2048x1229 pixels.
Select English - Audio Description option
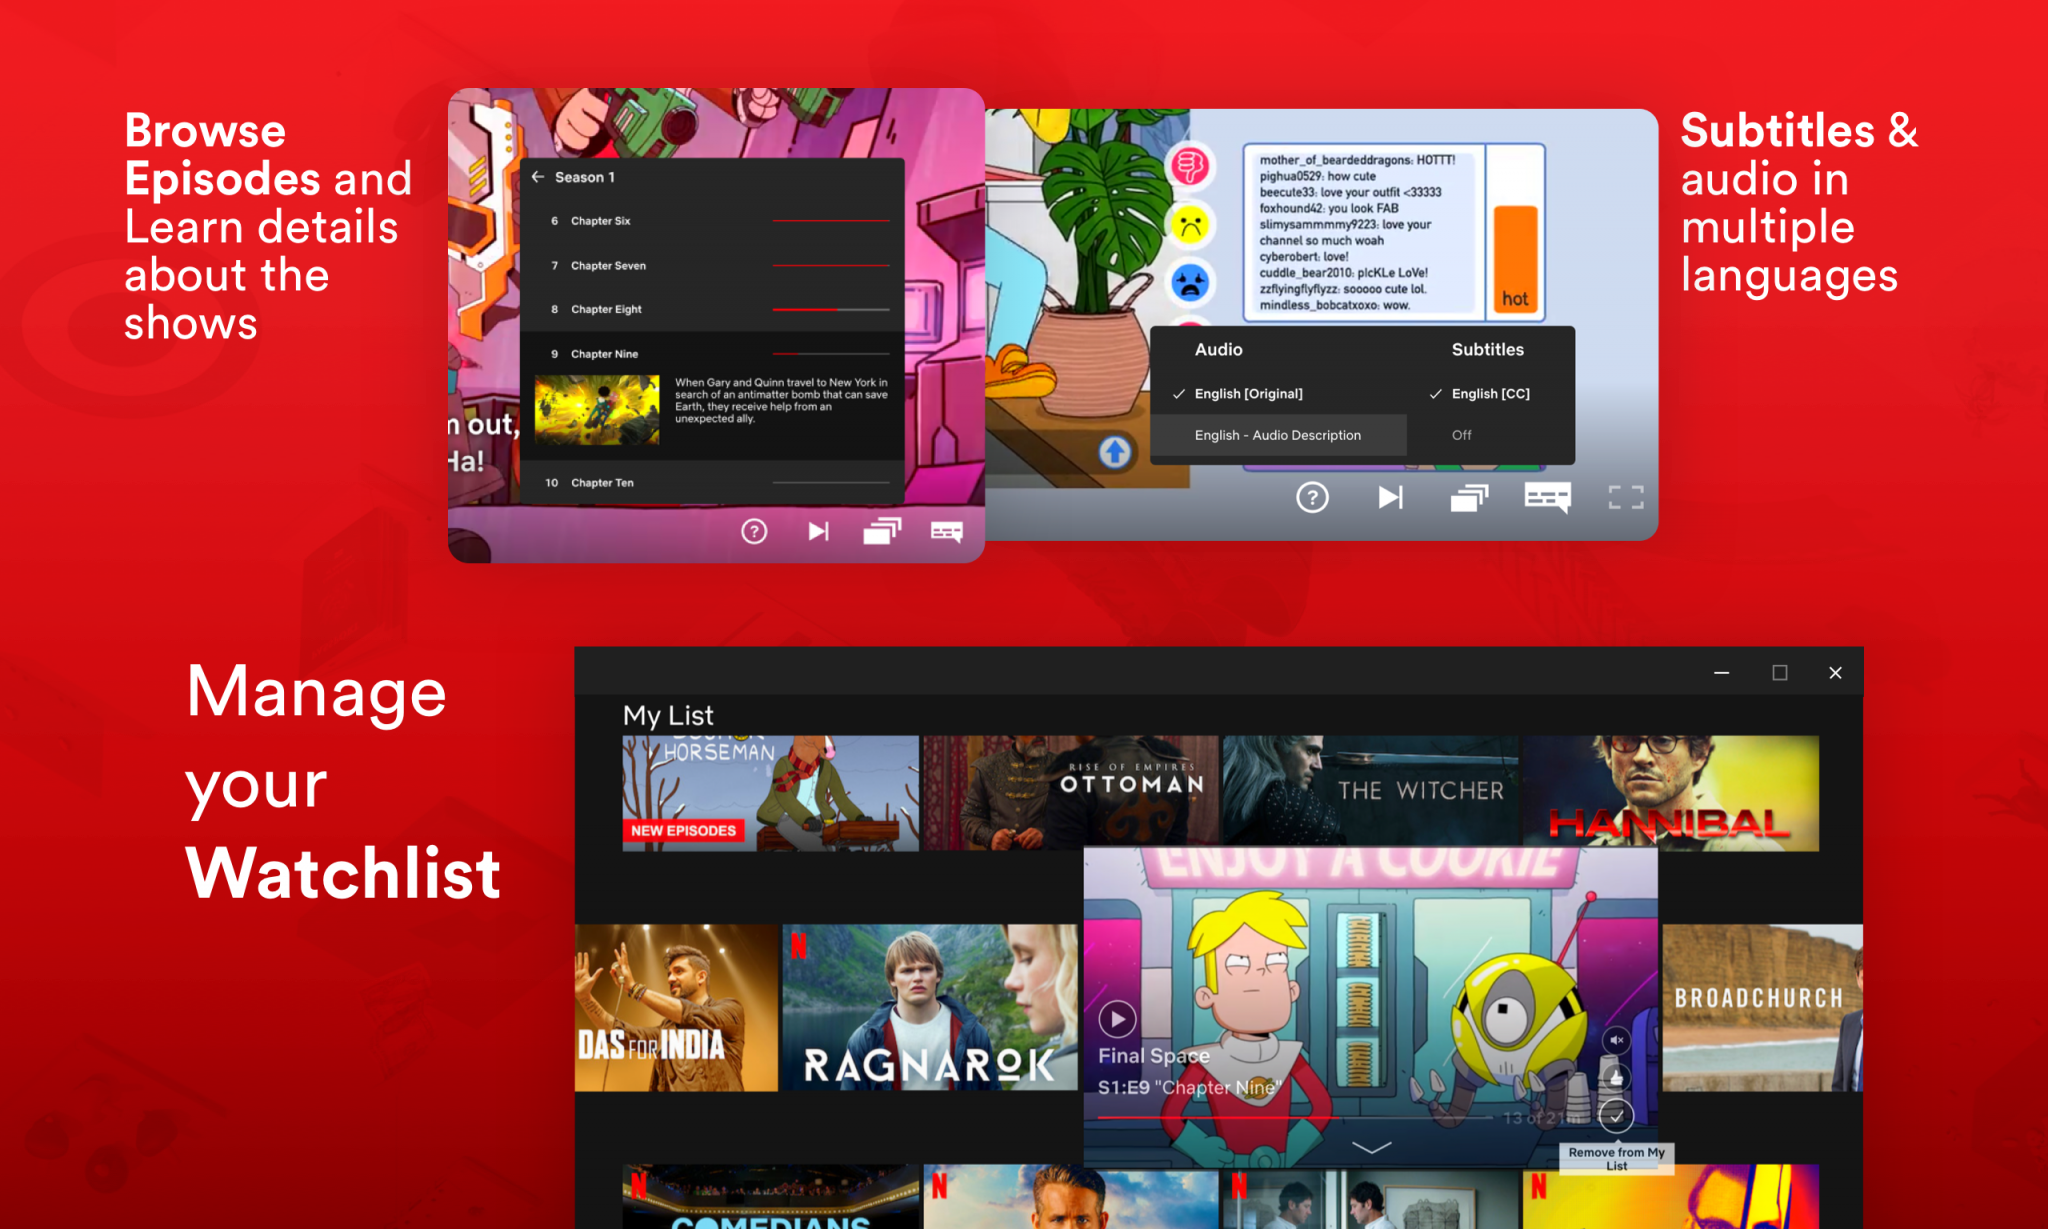[x=1277, y=435]
